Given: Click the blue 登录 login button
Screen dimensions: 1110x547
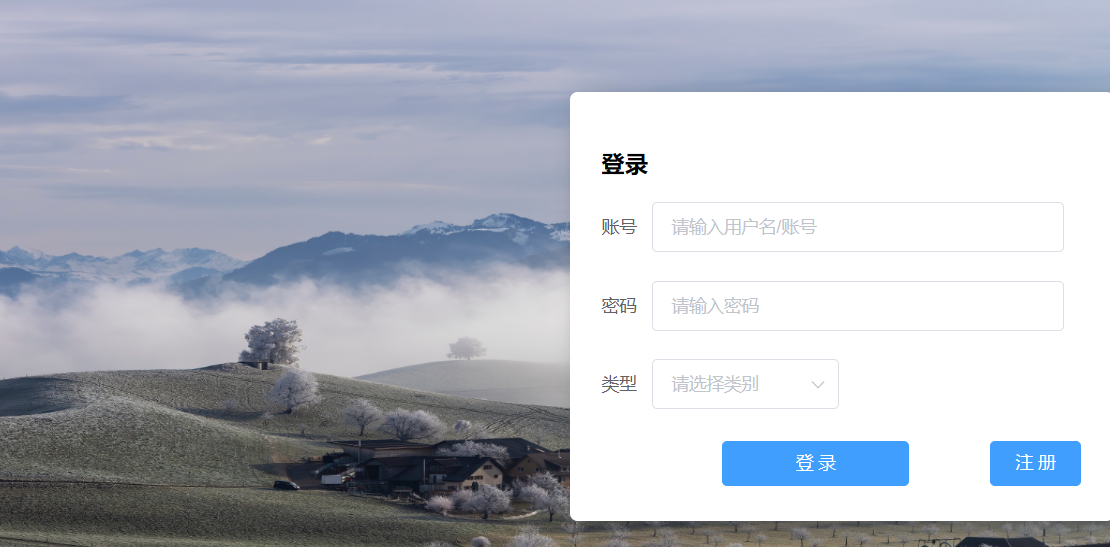Looking at the screenshot, I should click(815, 463).
